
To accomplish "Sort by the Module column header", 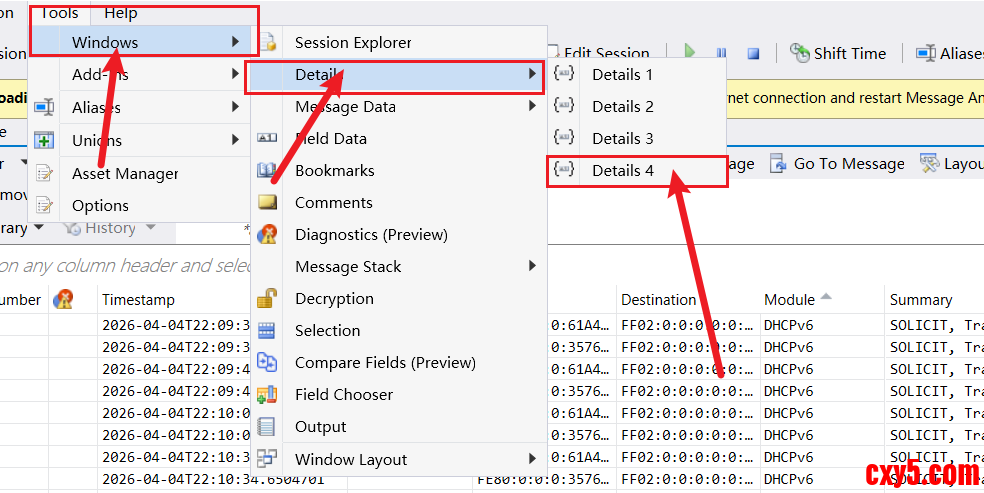I will click(x=789, y=300).
